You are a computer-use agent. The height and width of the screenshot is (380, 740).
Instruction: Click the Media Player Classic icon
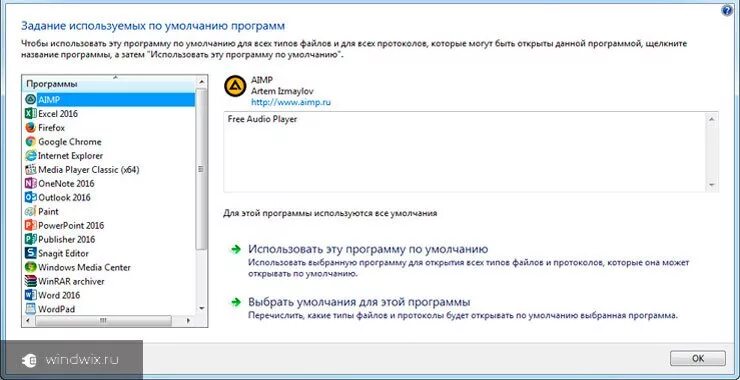click(x=31, y=169)
